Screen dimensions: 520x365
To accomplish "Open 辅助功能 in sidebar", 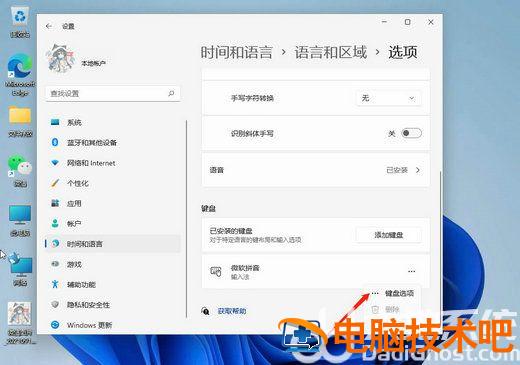I will click(113, 284).
